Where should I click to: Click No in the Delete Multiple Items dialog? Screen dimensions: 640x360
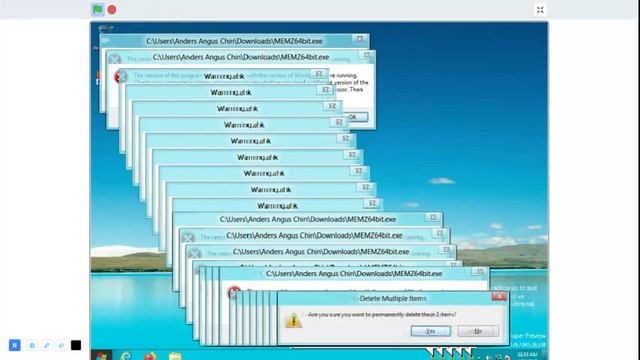478,331
